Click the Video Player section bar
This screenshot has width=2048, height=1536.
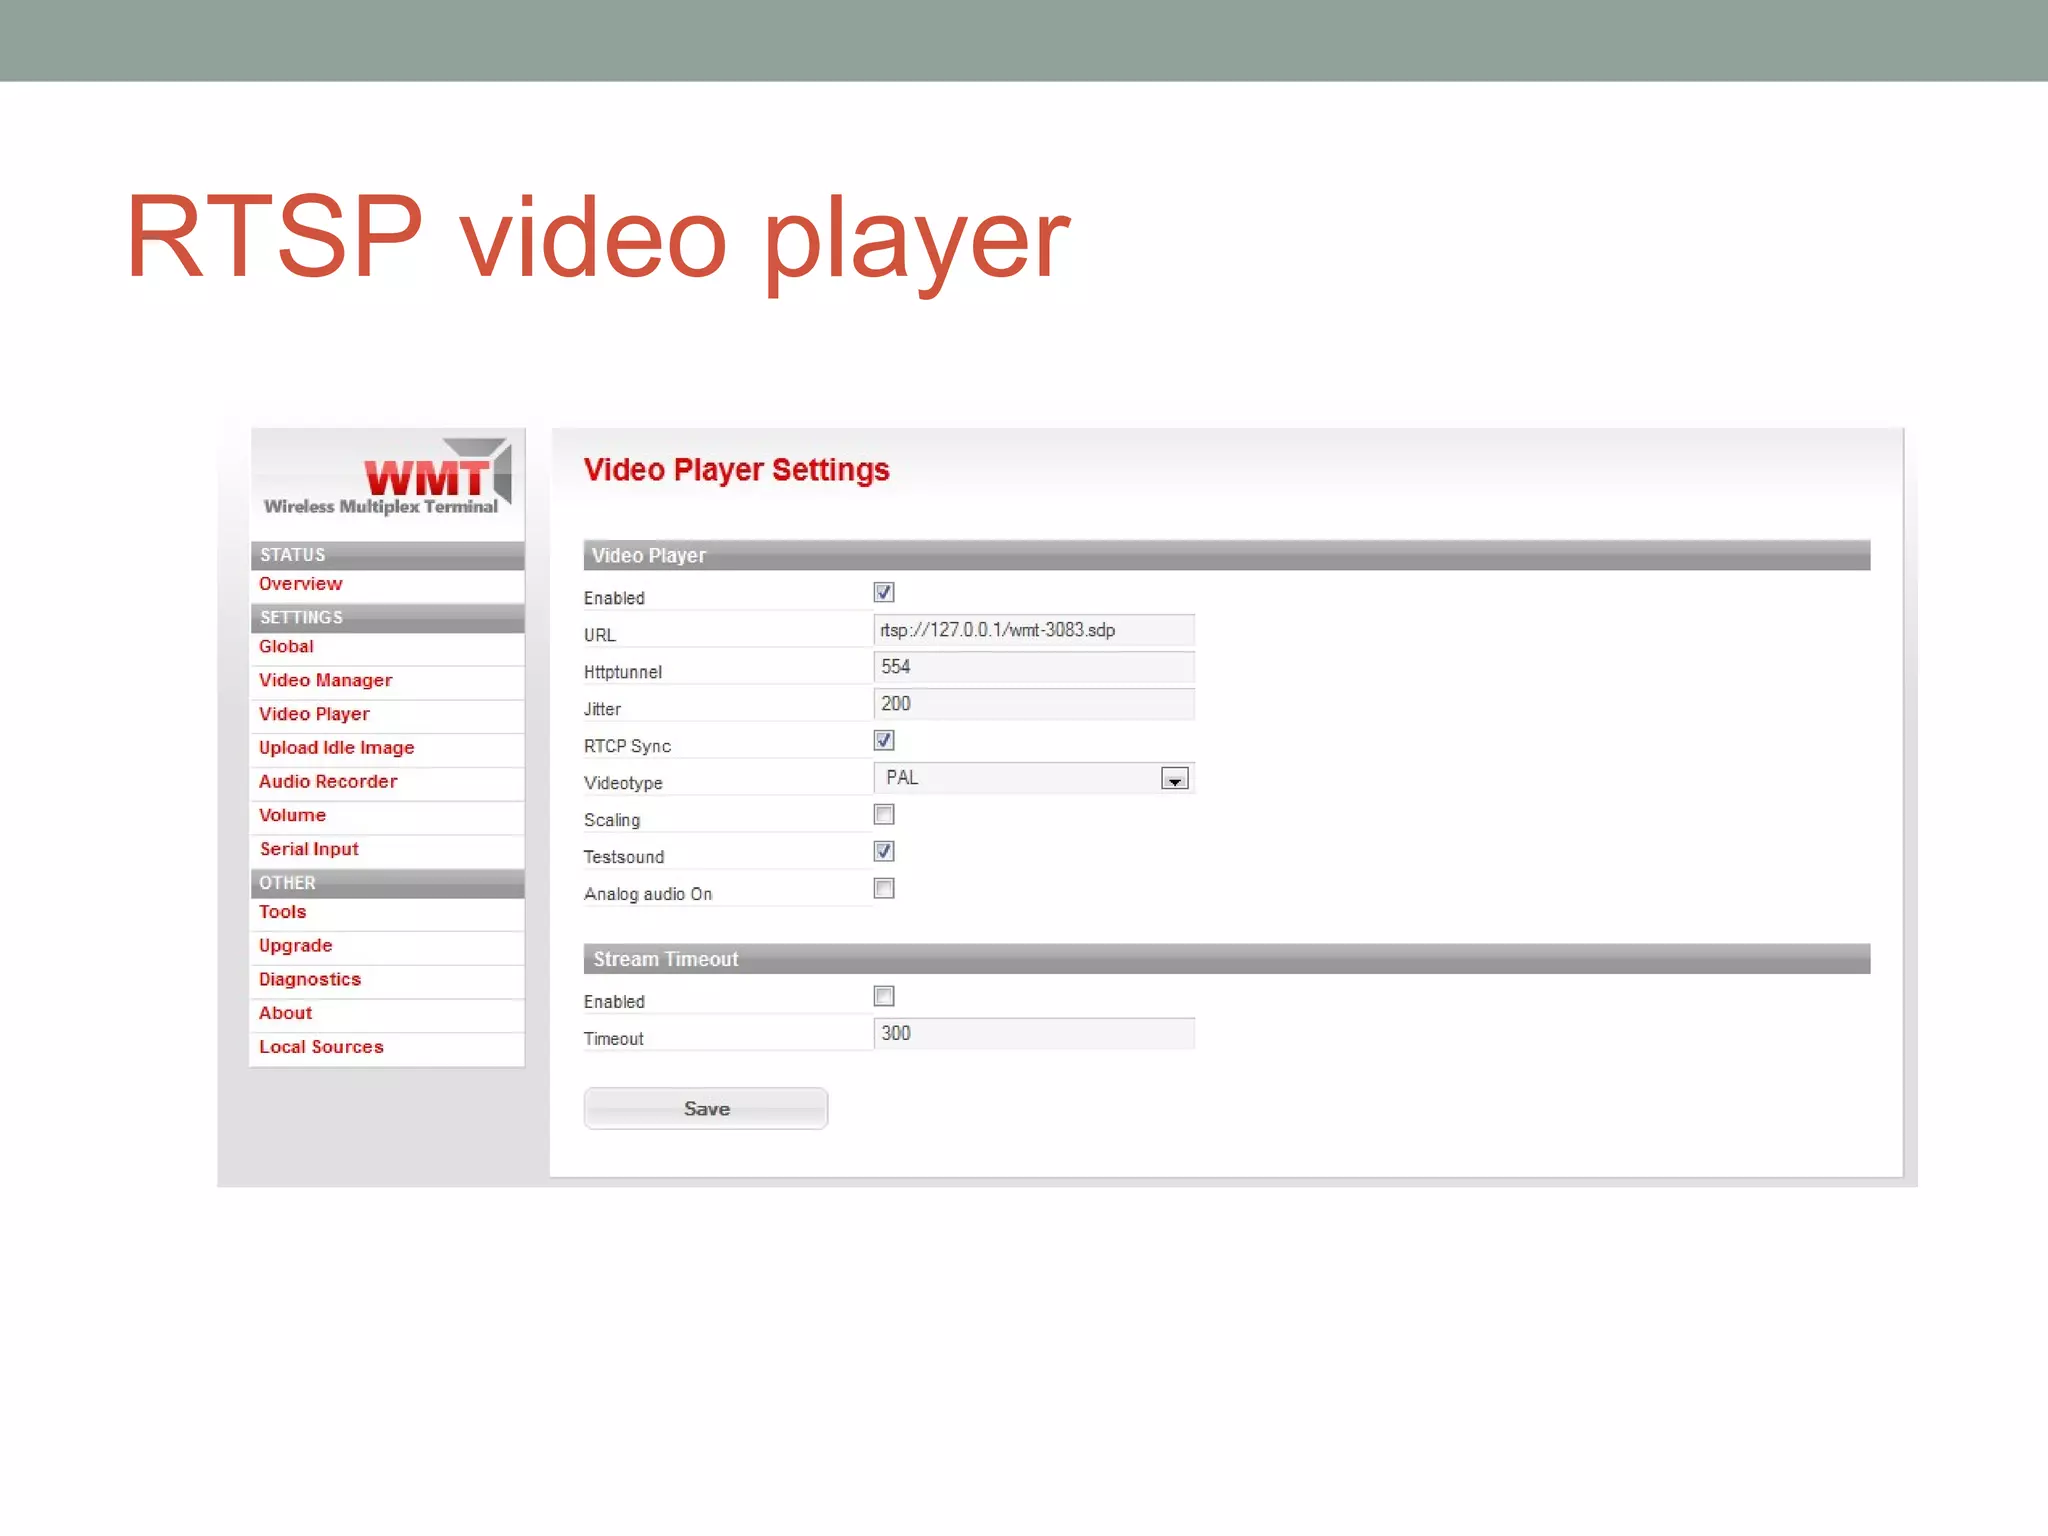pos(1227,556)
